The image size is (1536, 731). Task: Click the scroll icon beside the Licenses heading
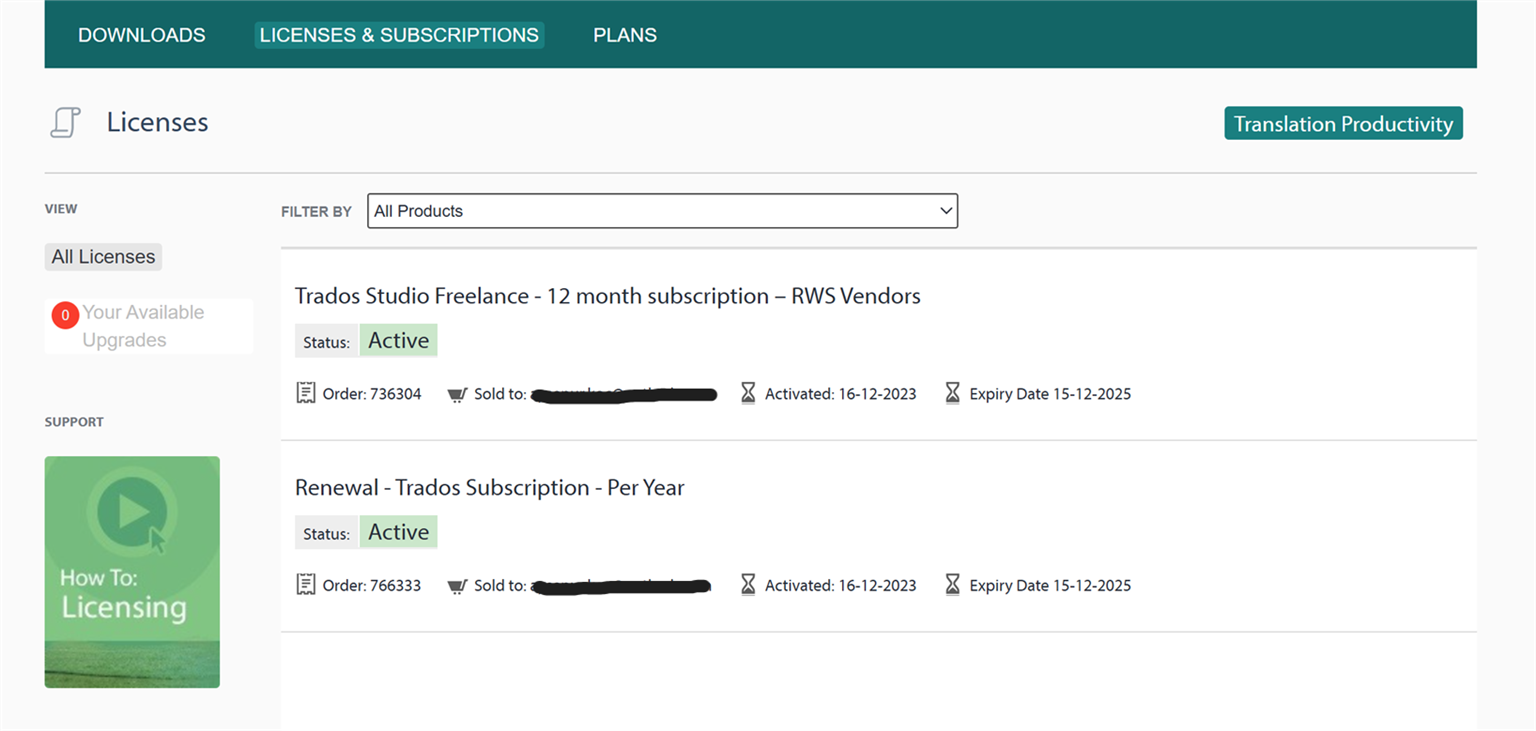click(64, 121)
